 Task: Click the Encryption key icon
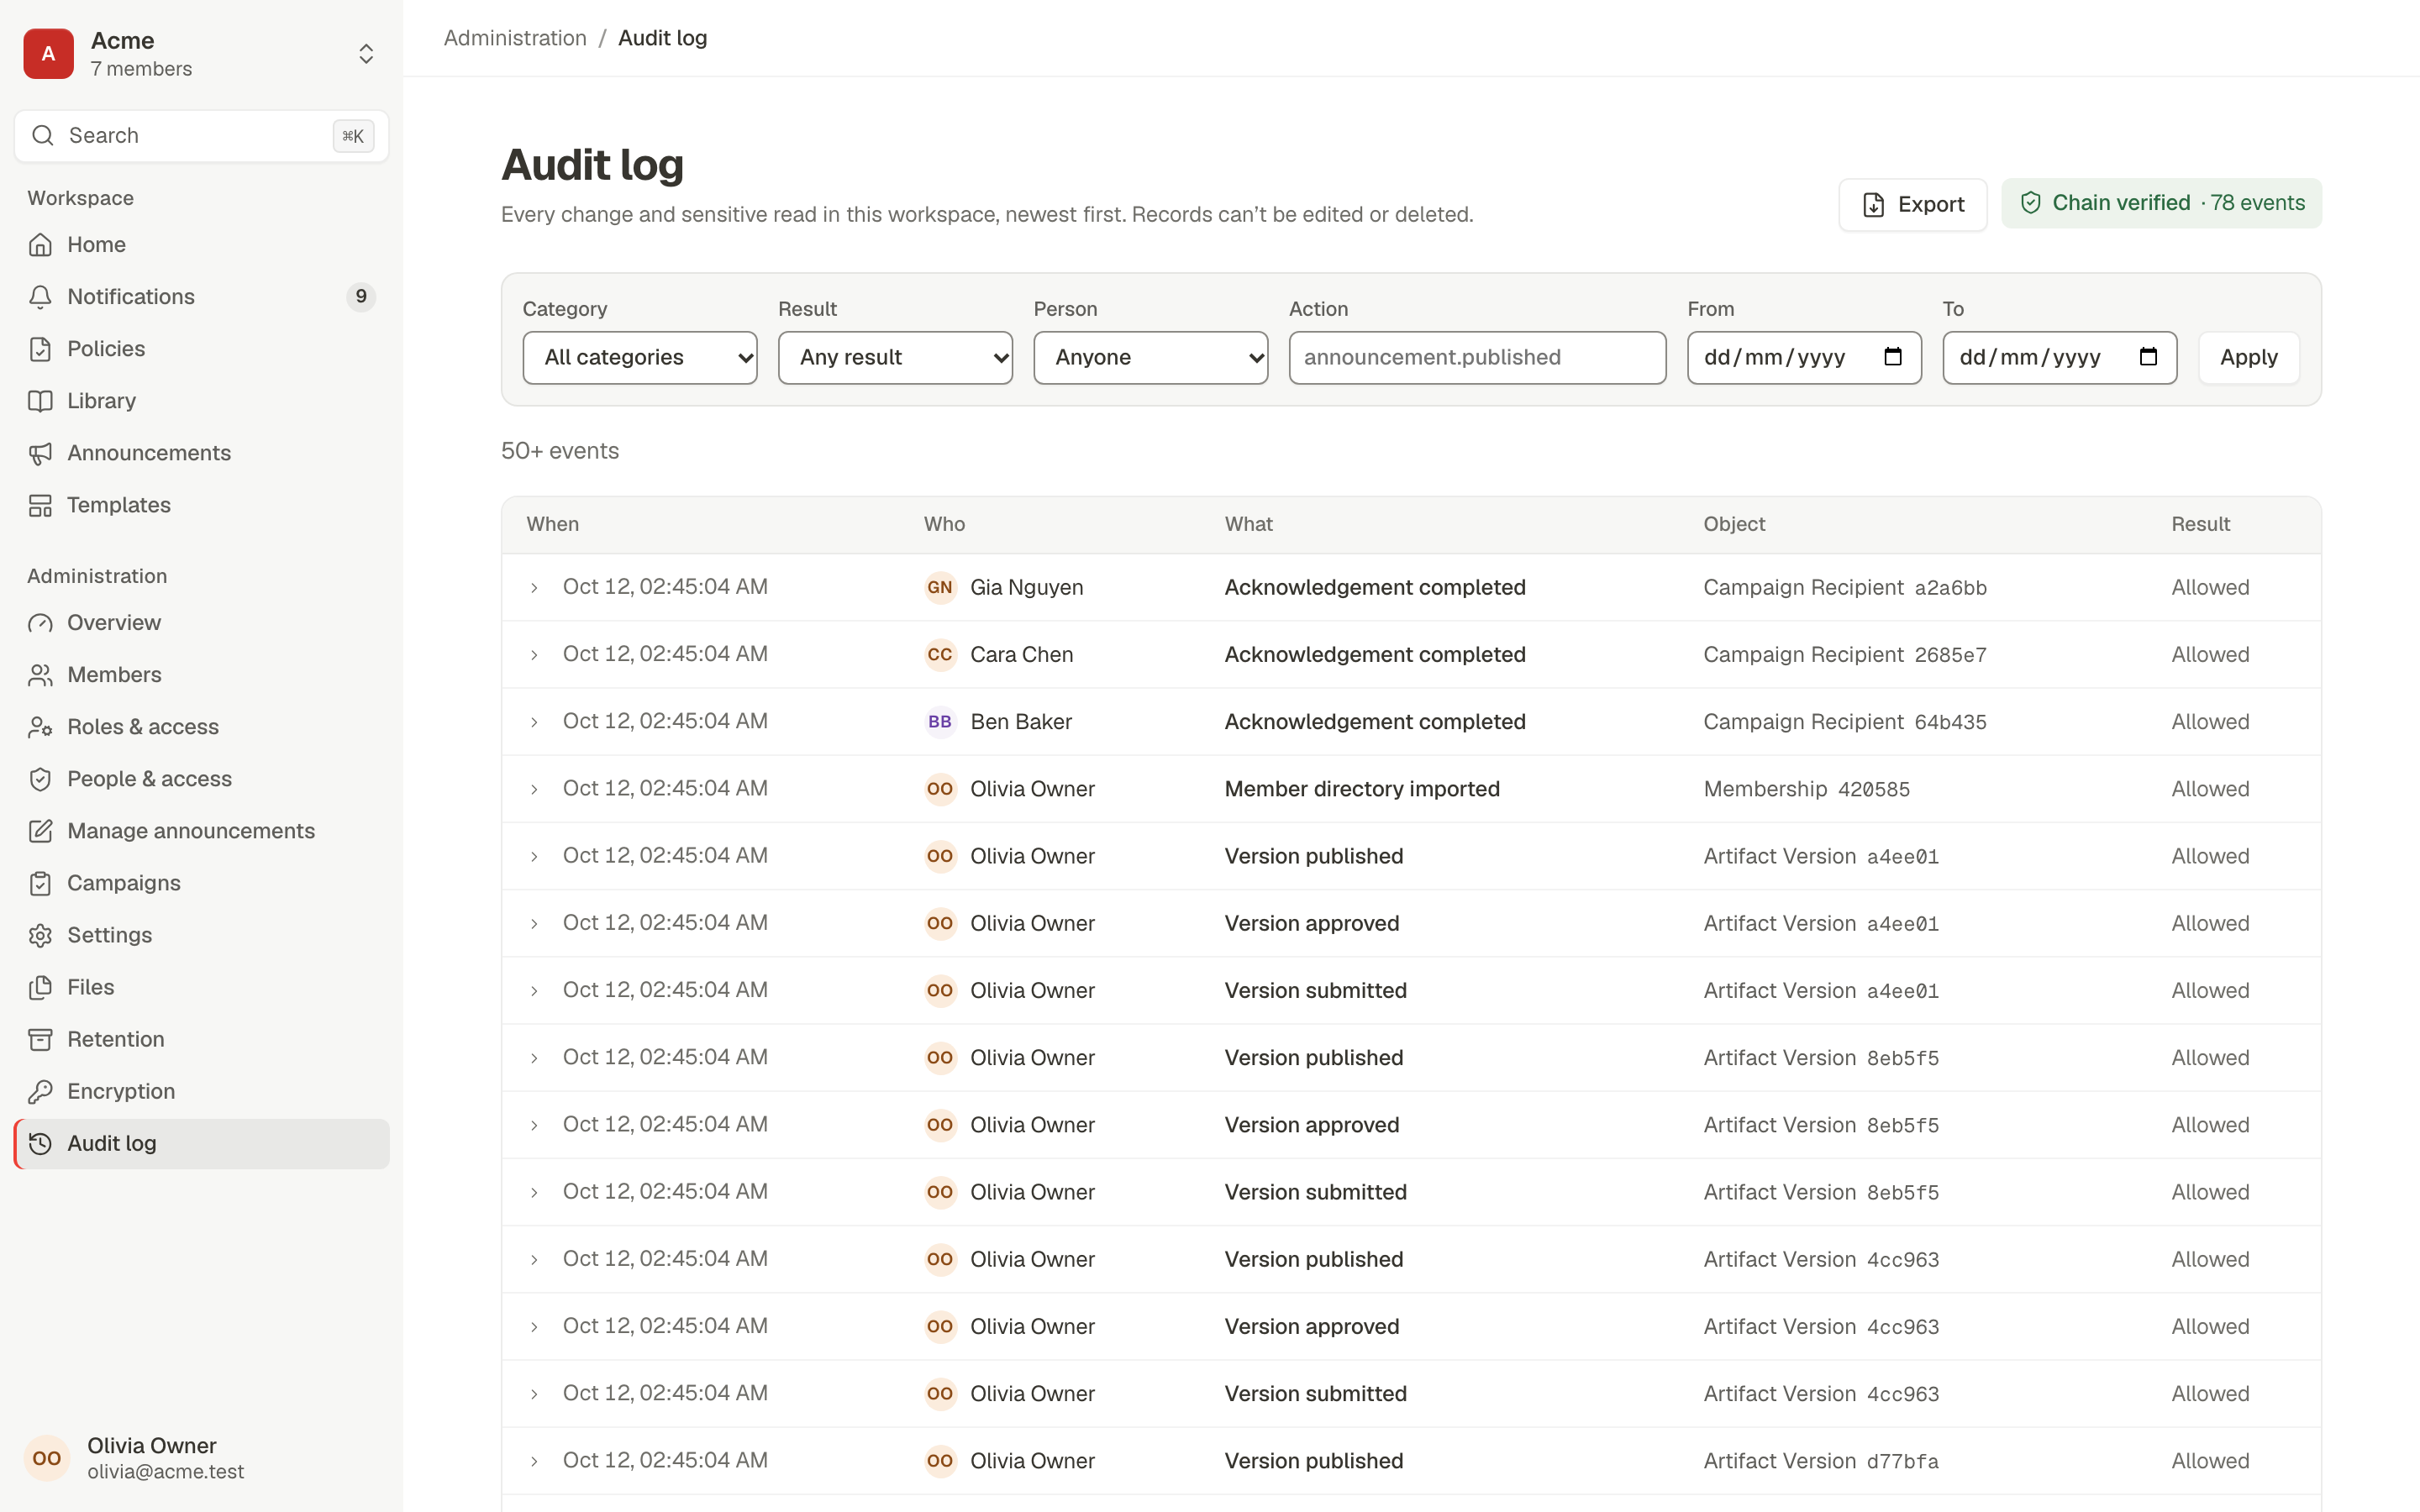coord(40,1091)
